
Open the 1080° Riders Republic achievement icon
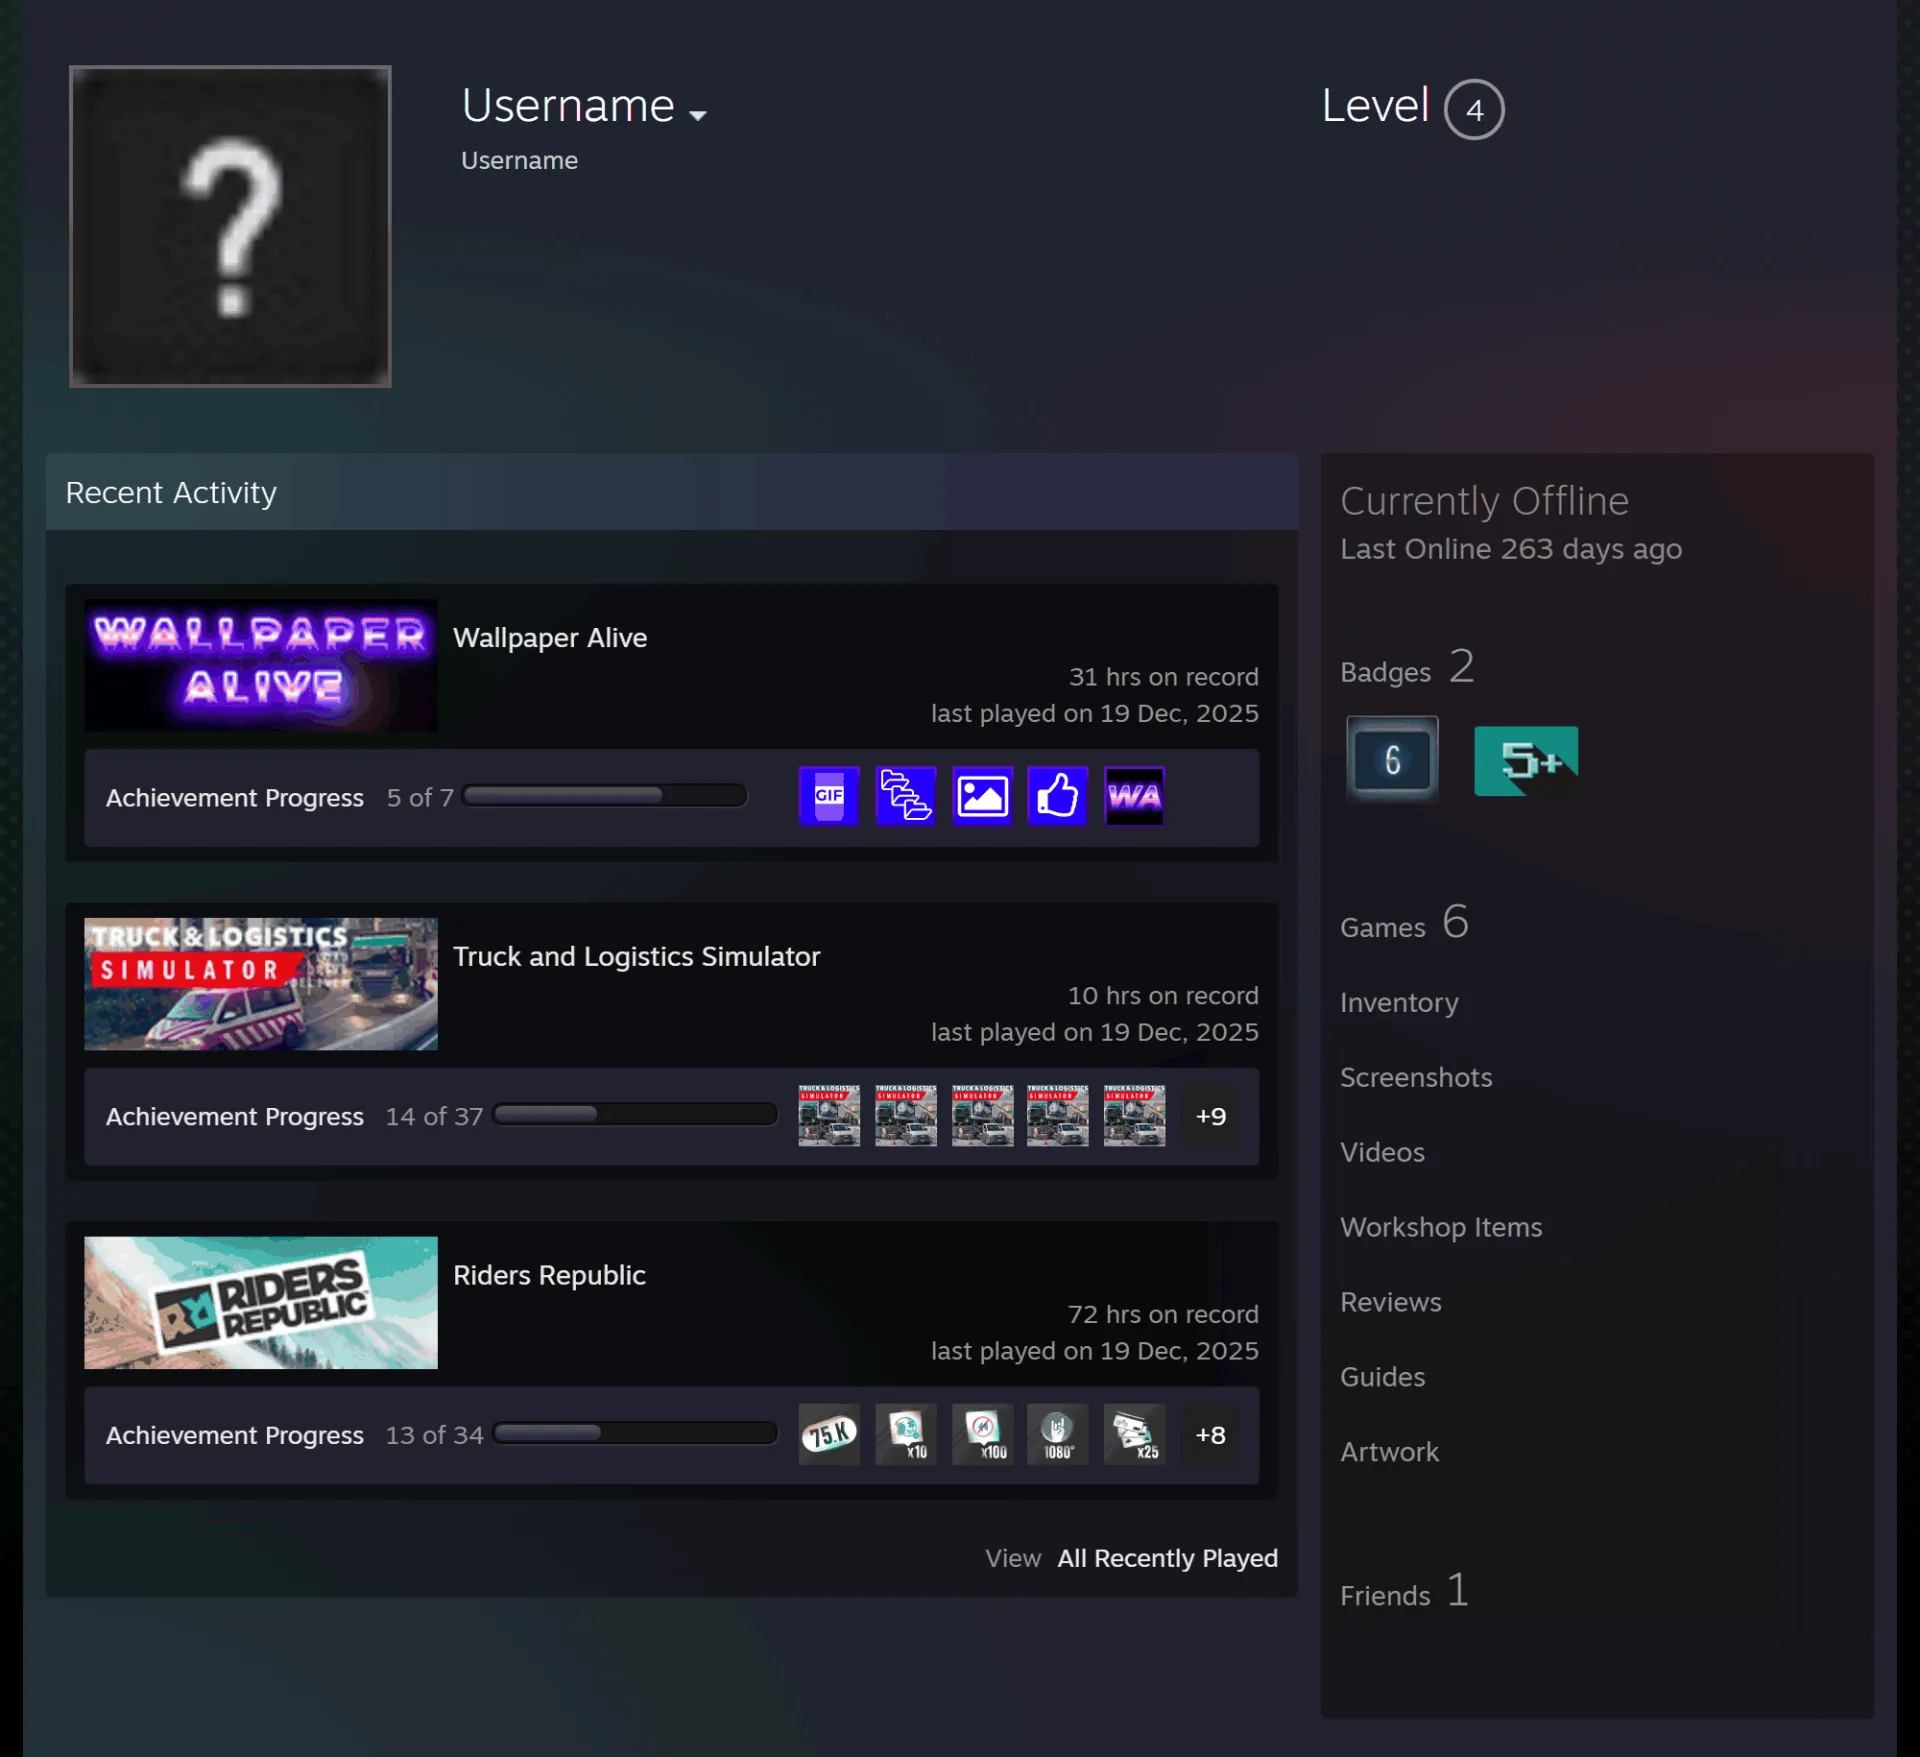1057,1434
